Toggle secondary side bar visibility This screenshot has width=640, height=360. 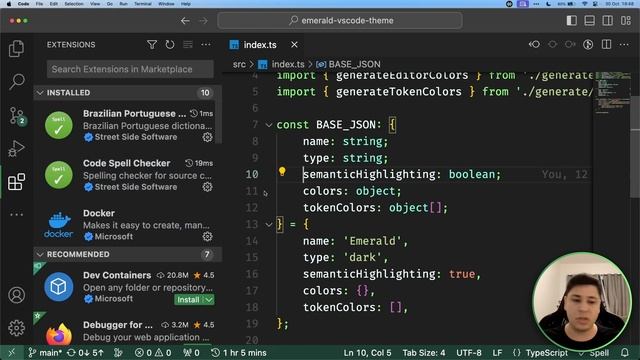coord(607,20)
